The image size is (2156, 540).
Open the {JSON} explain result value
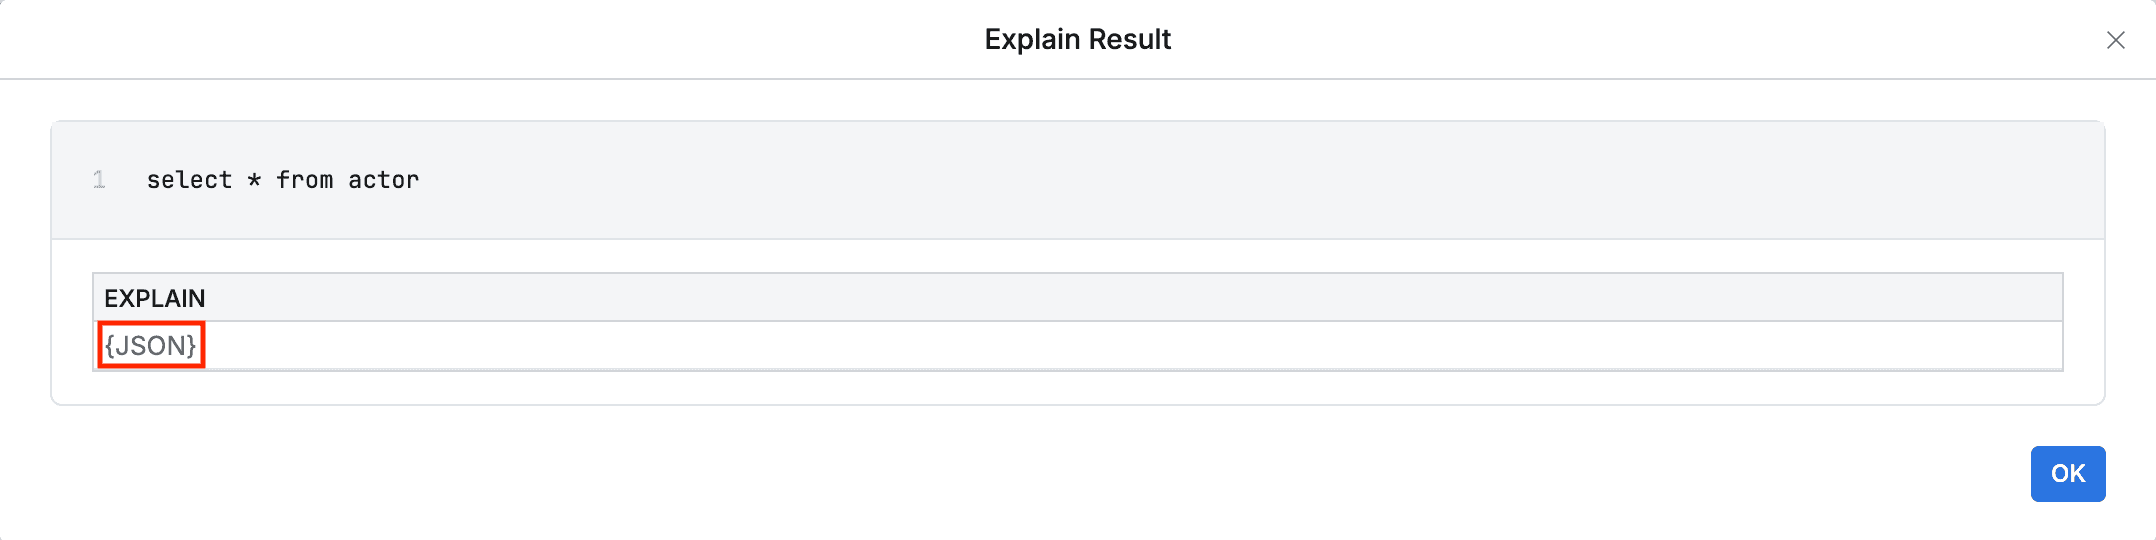pyautogui.click(x=151, y=345)
